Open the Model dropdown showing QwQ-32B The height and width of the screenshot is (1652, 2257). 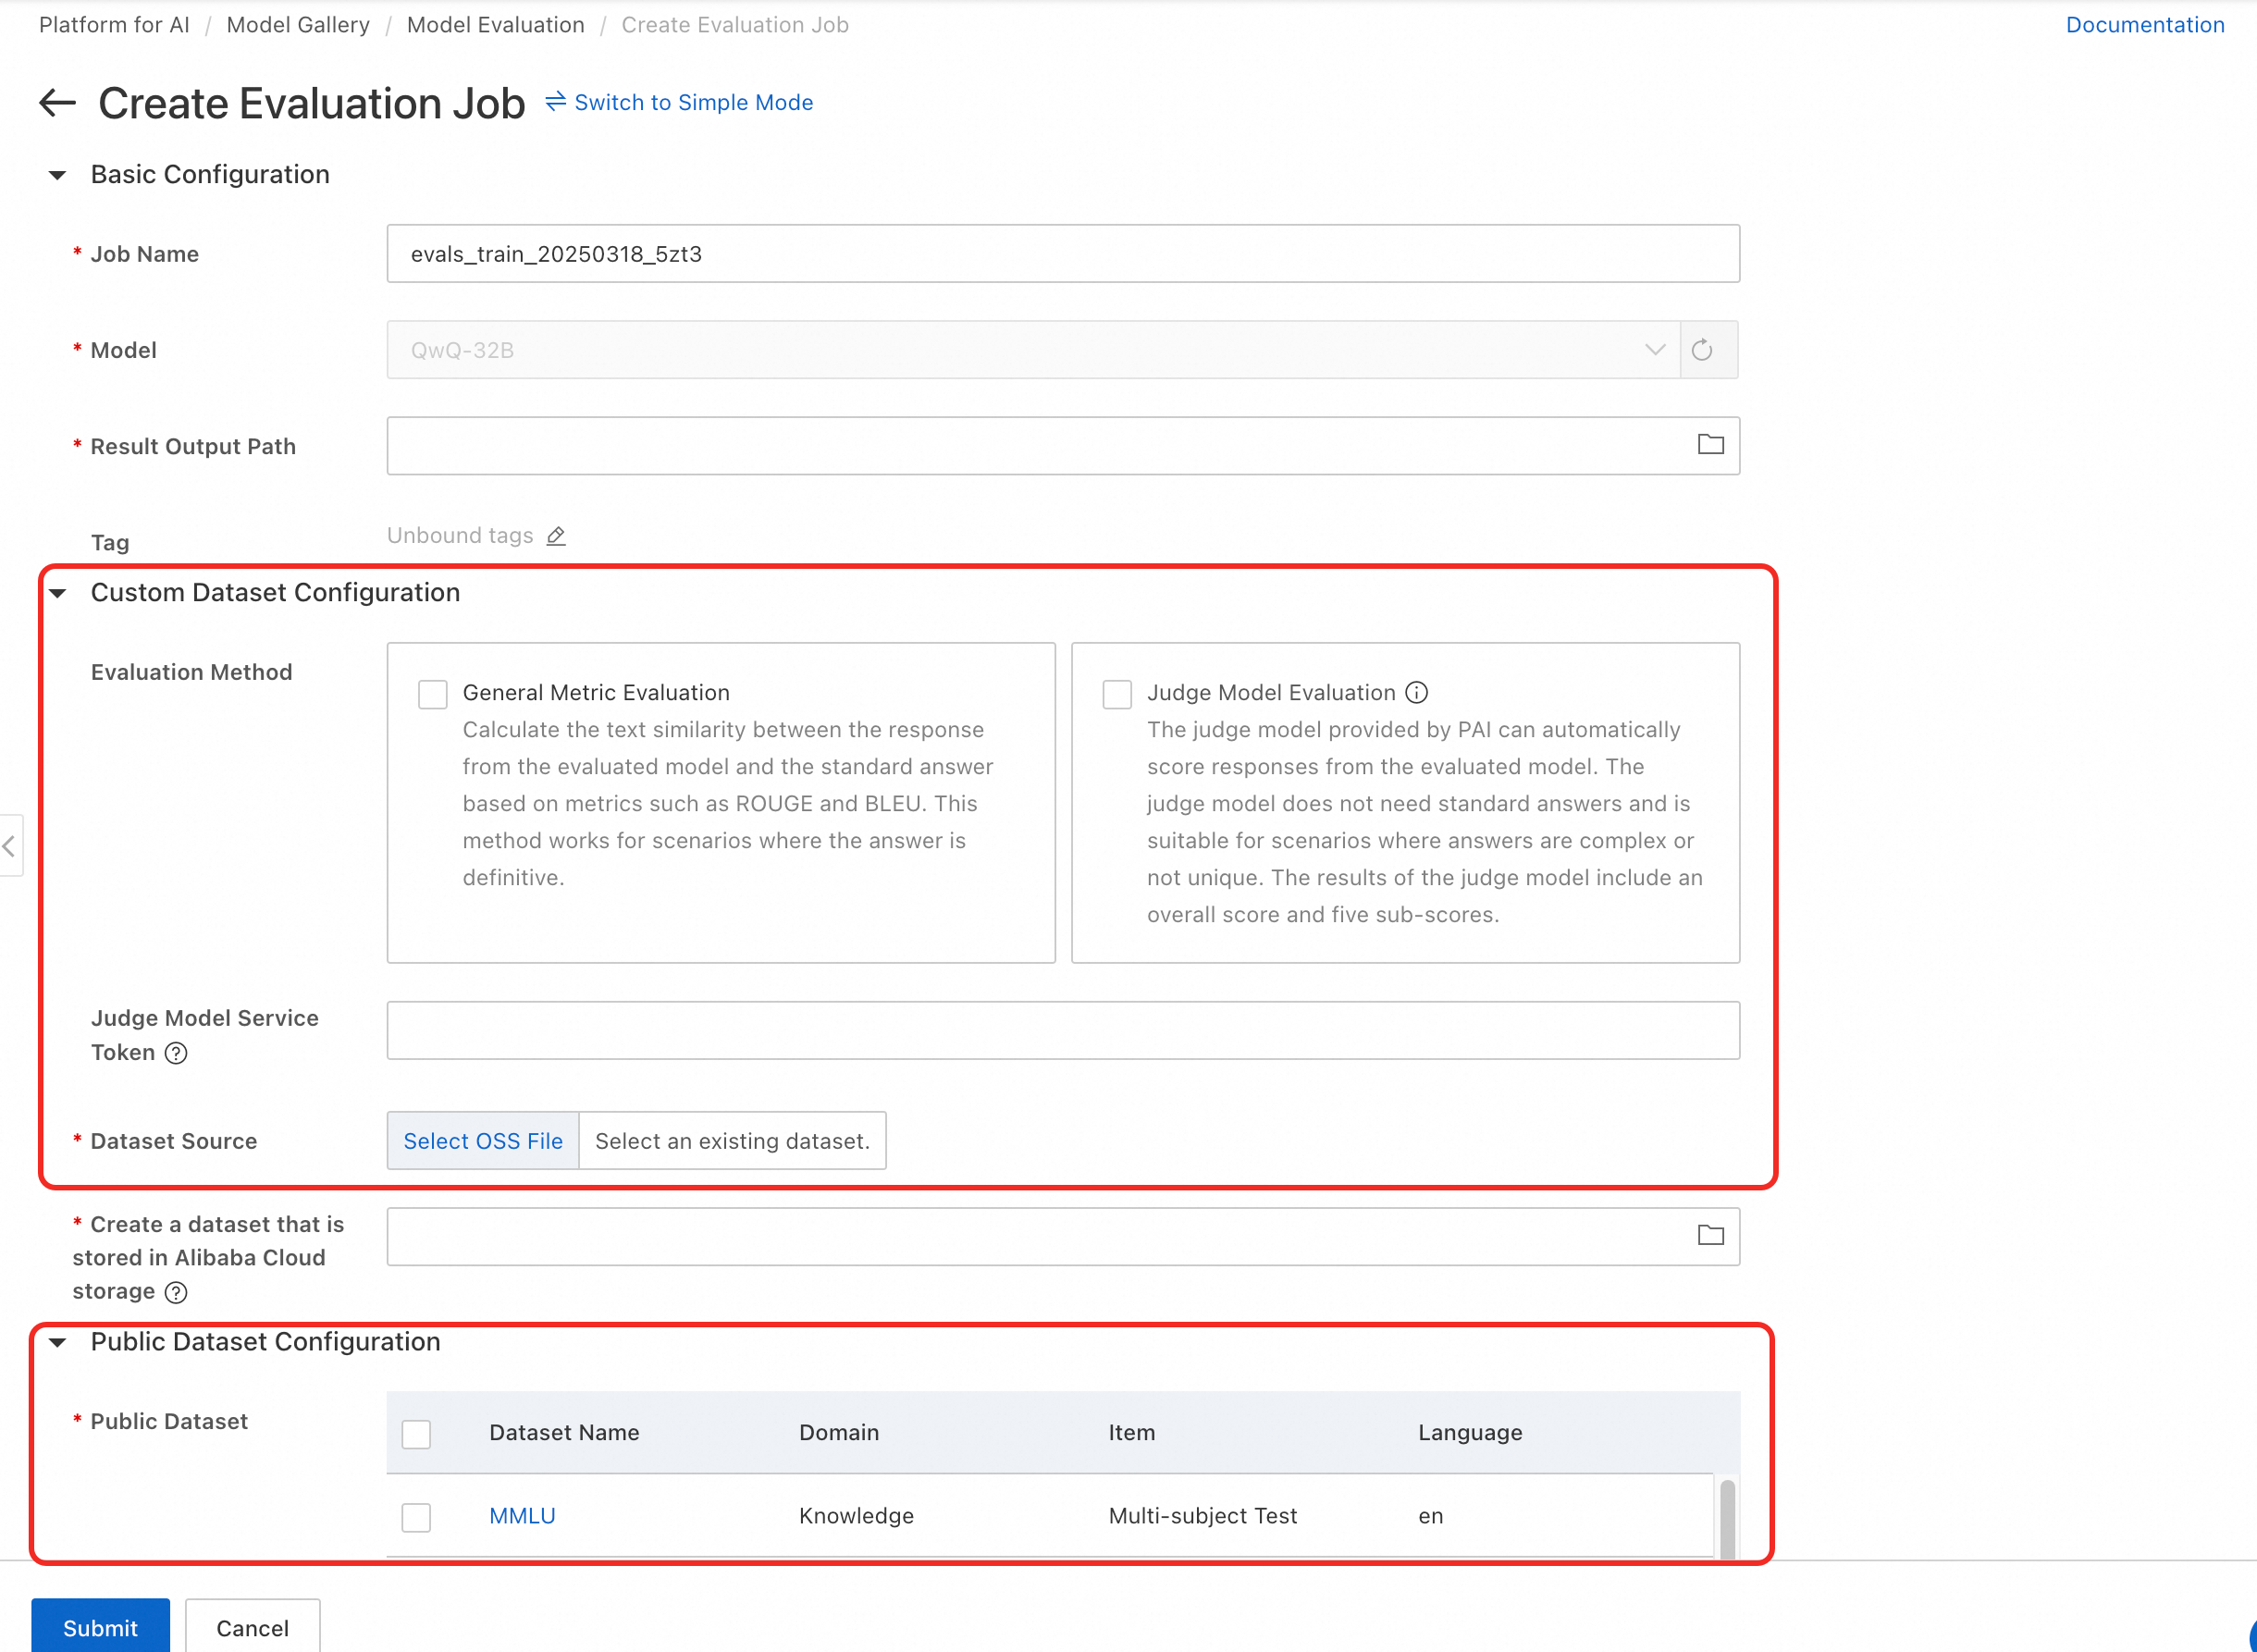click(x=1032, y=350)
